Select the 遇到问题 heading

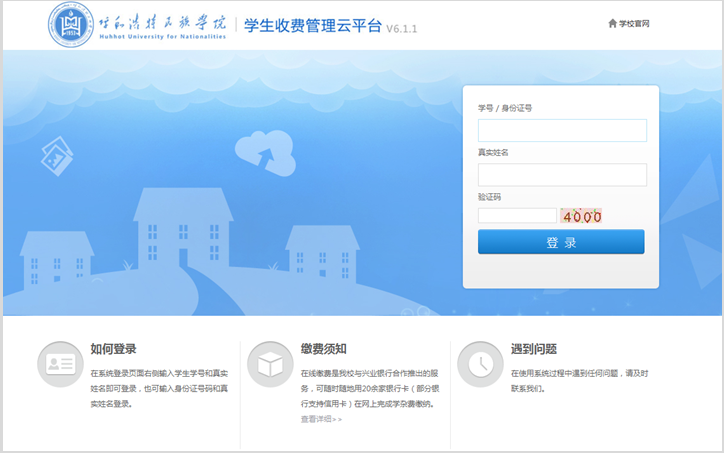tap(534, 349)
